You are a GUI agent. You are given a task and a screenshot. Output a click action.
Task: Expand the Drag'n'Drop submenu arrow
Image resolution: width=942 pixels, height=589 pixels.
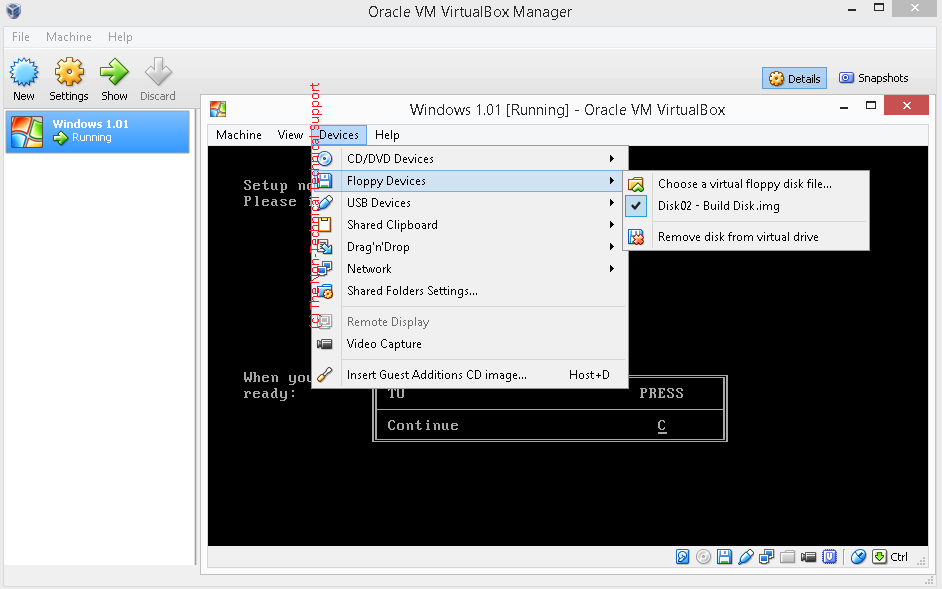612,246
